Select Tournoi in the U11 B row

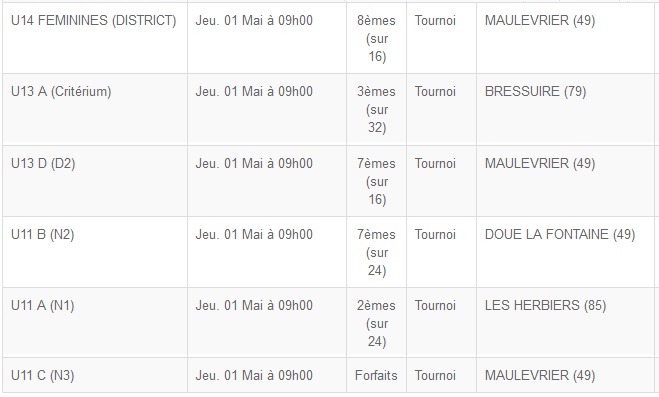coord(435,234)
